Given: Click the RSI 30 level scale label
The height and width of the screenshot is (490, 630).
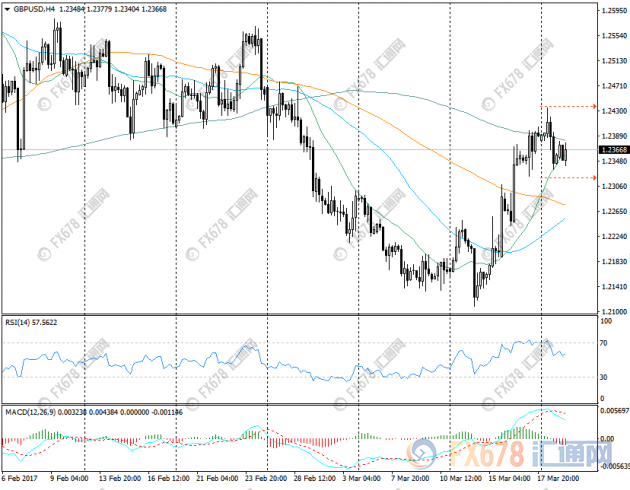Looking at the screenshot, I should (602, 378).
